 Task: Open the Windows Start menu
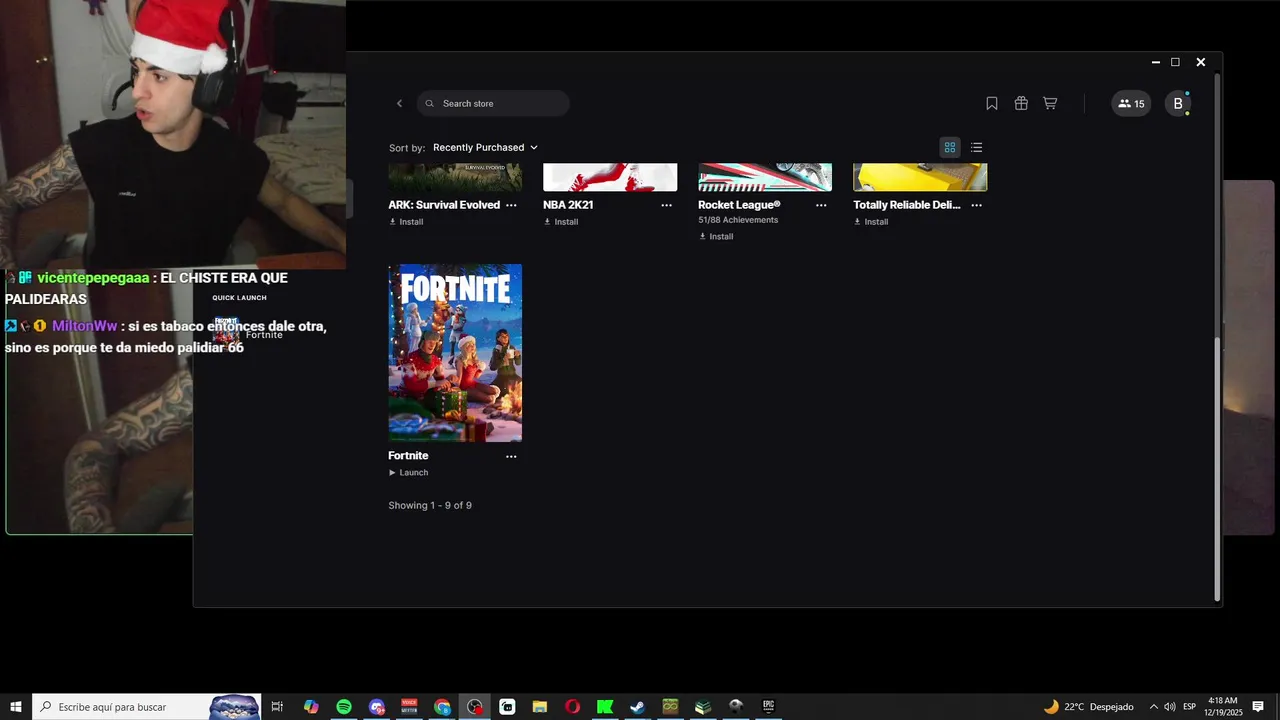click(x=16, y=707)
